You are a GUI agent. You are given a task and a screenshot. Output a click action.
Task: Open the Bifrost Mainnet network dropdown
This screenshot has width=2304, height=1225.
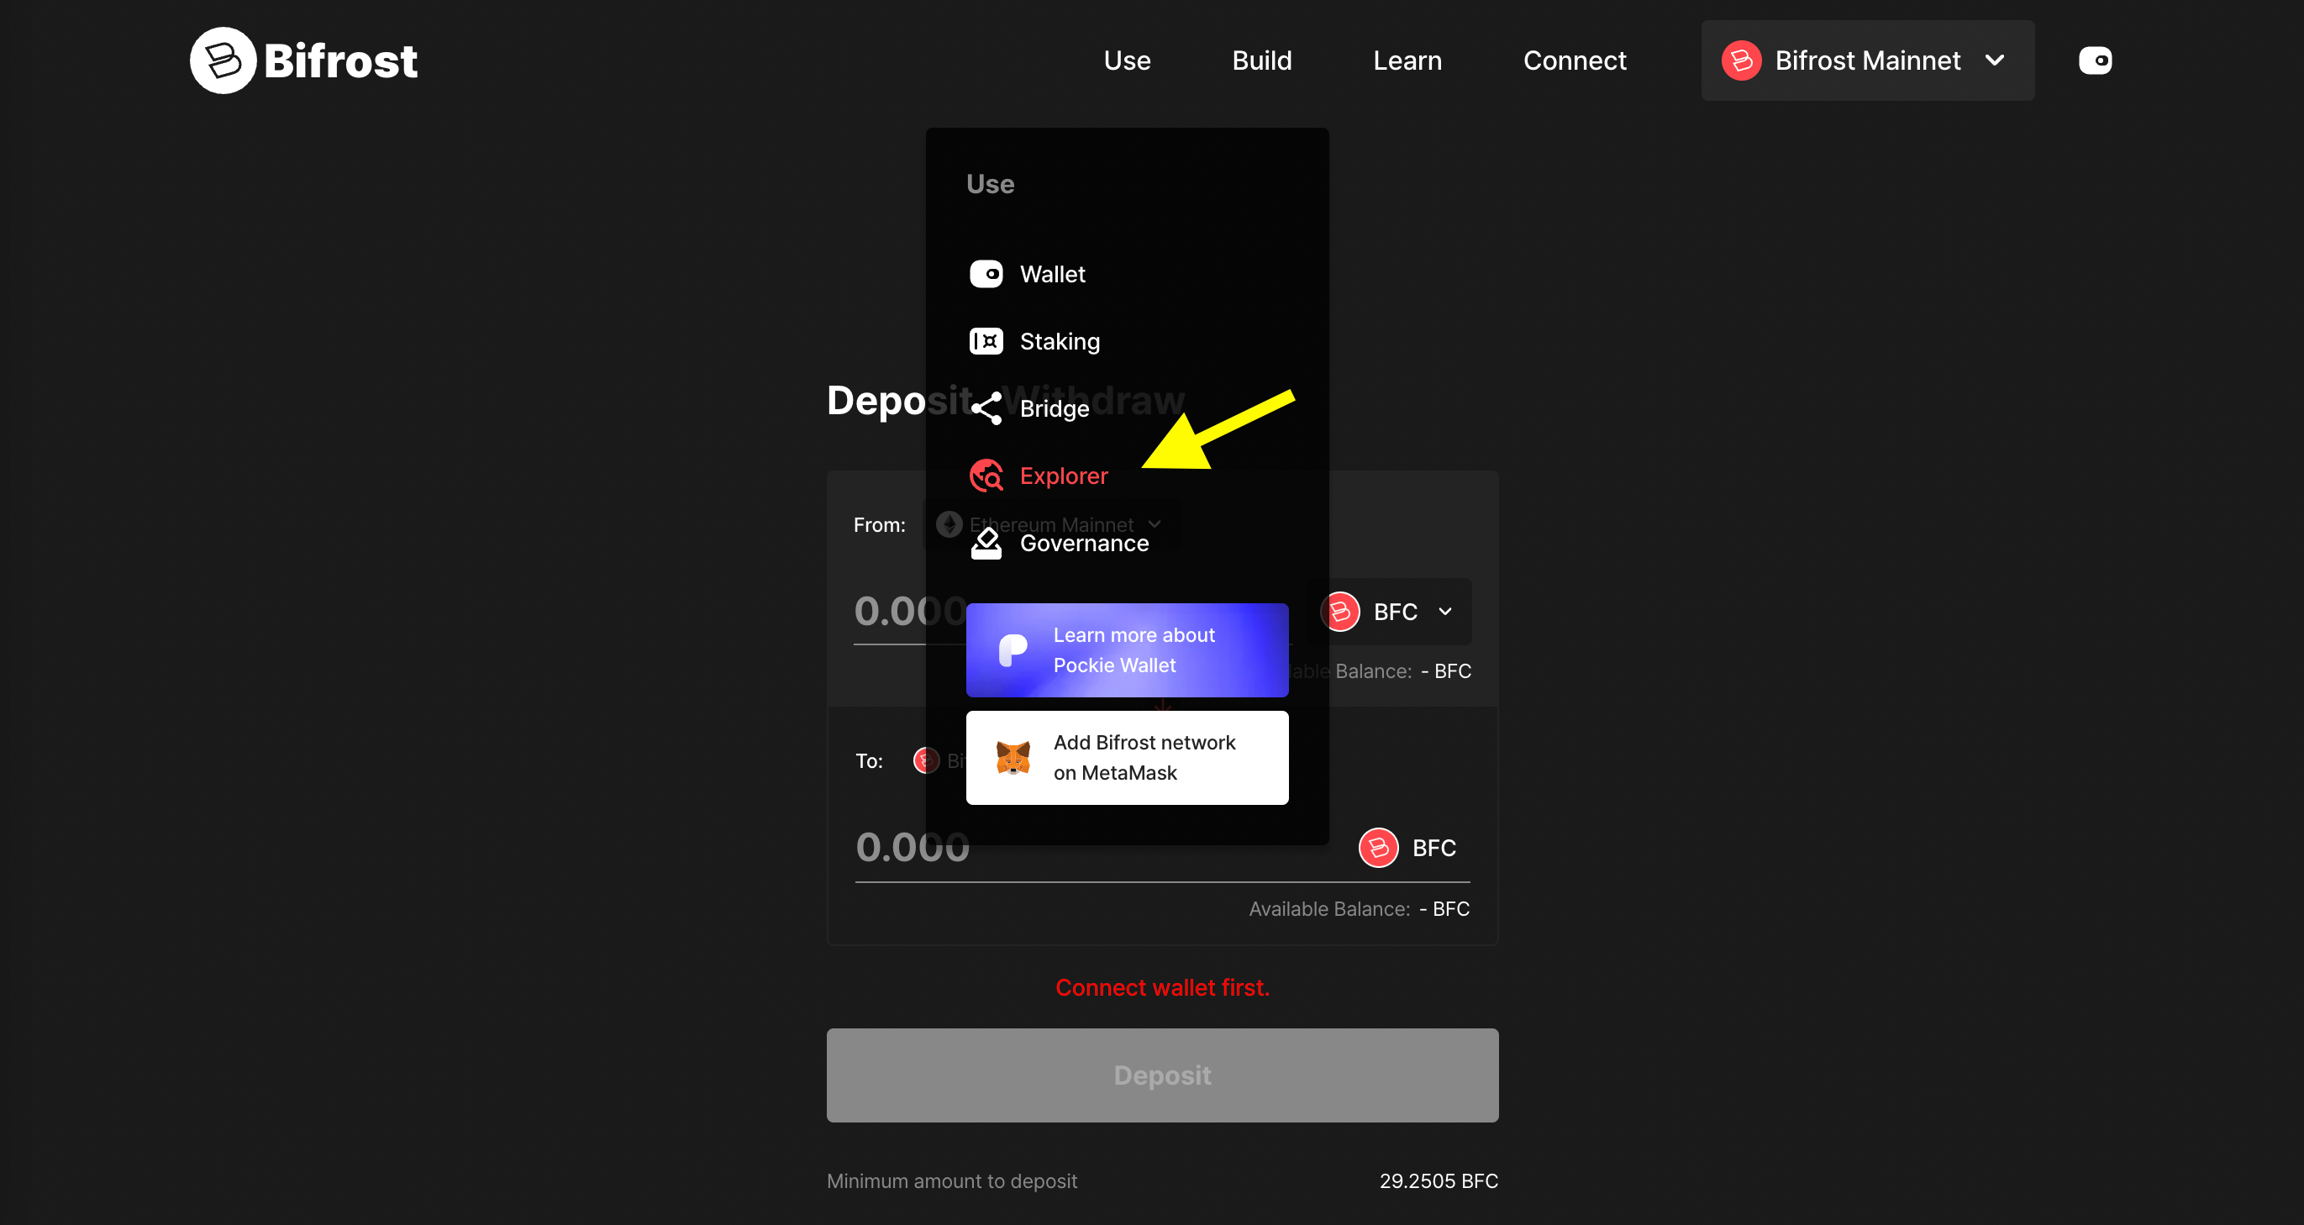pos(1866,60)
